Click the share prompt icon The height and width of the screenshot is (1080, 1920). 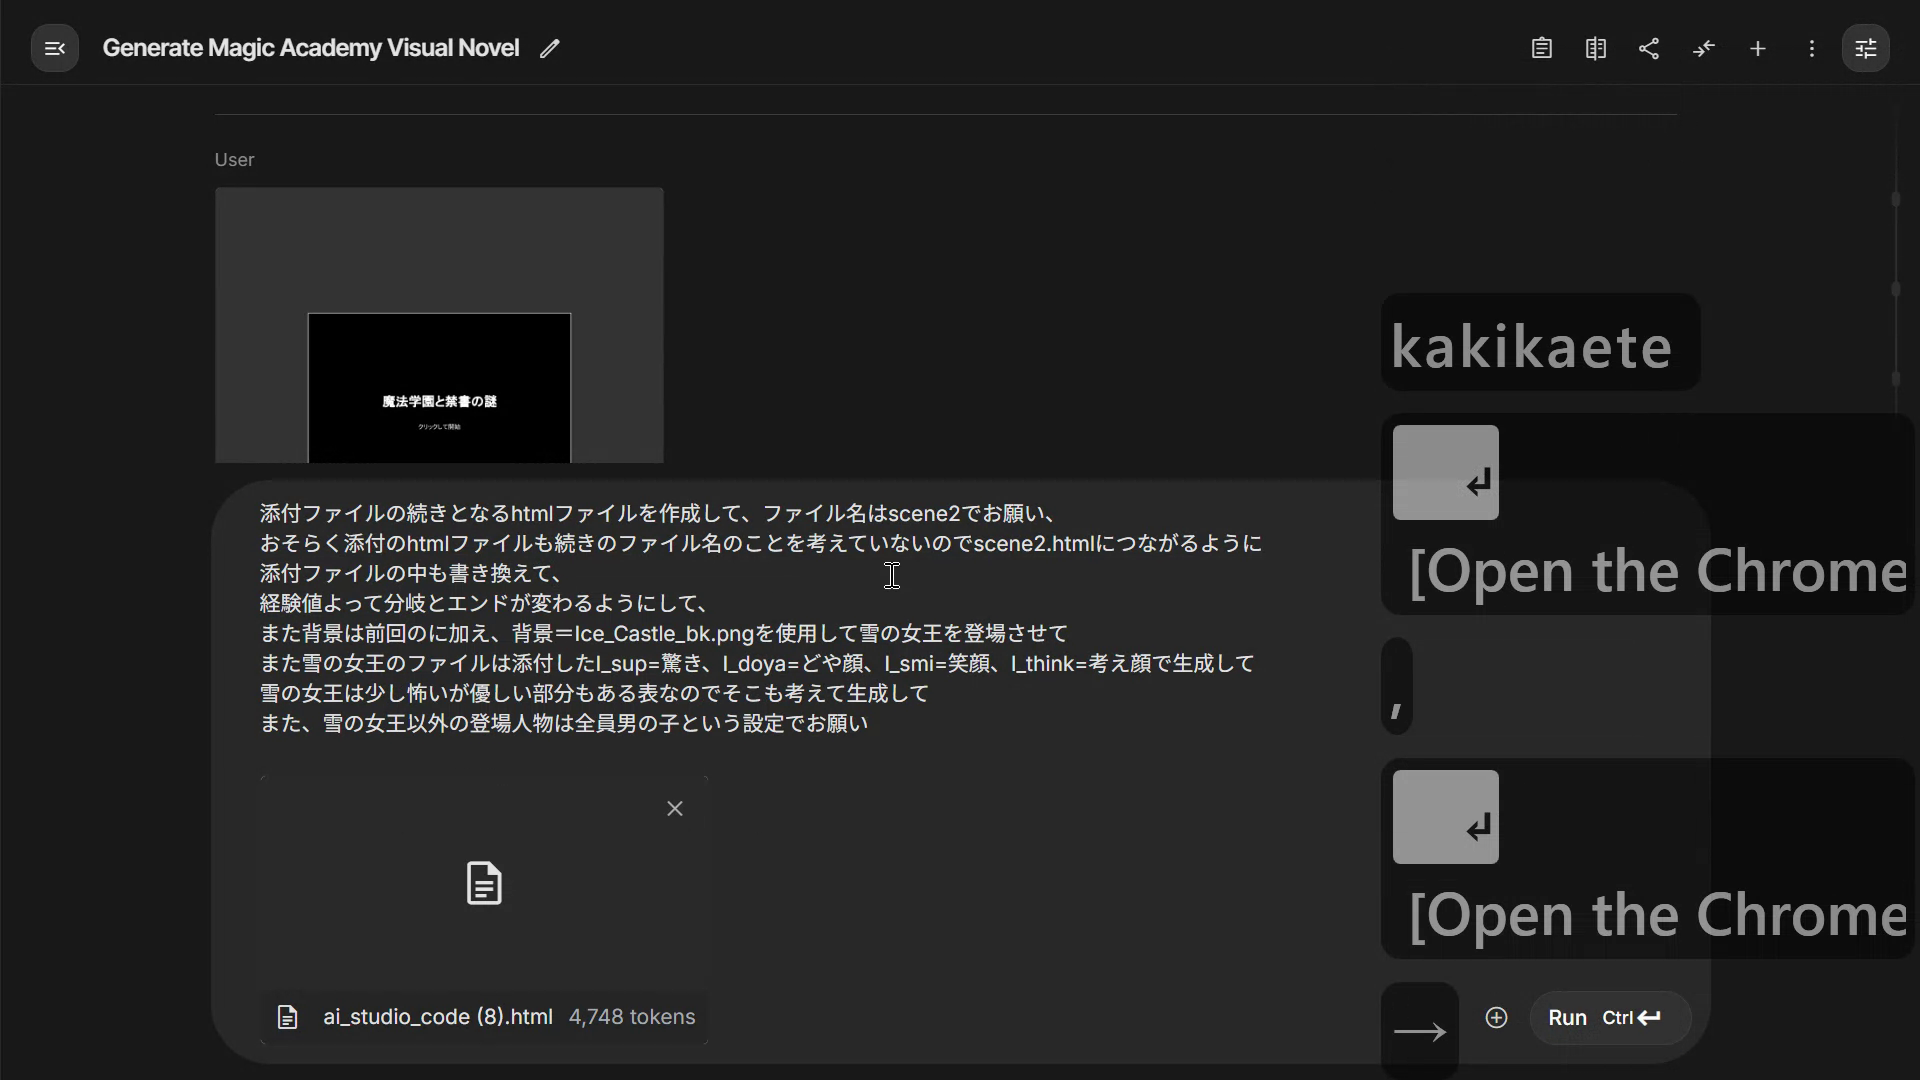[1649, 49]
